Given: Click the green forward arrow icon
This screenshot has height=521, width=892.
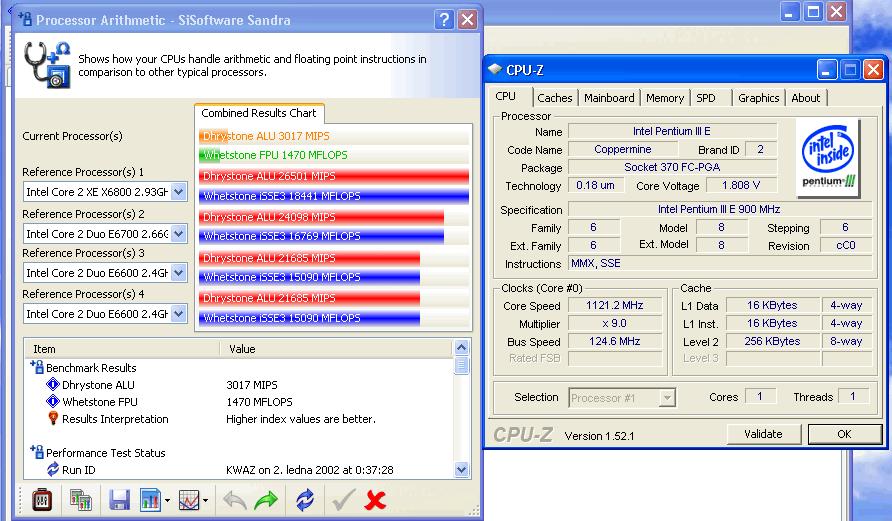Looking at the screenshot, I should (x=266, y=499).
